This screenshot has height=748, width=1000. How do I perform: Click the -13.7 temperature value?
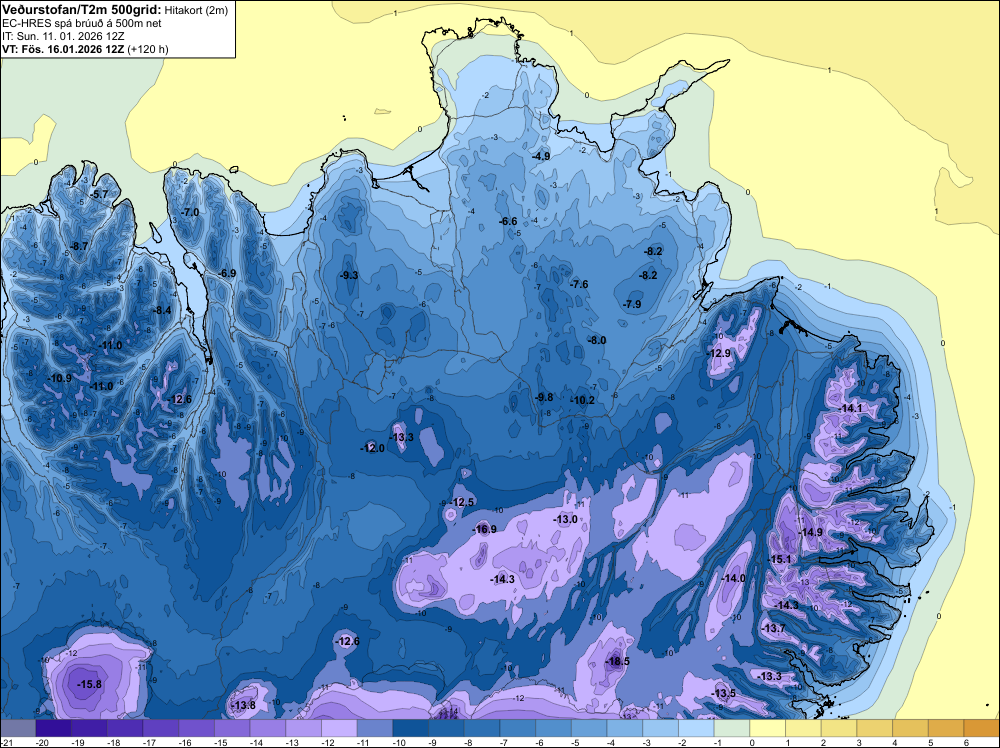tap(774, 628)
